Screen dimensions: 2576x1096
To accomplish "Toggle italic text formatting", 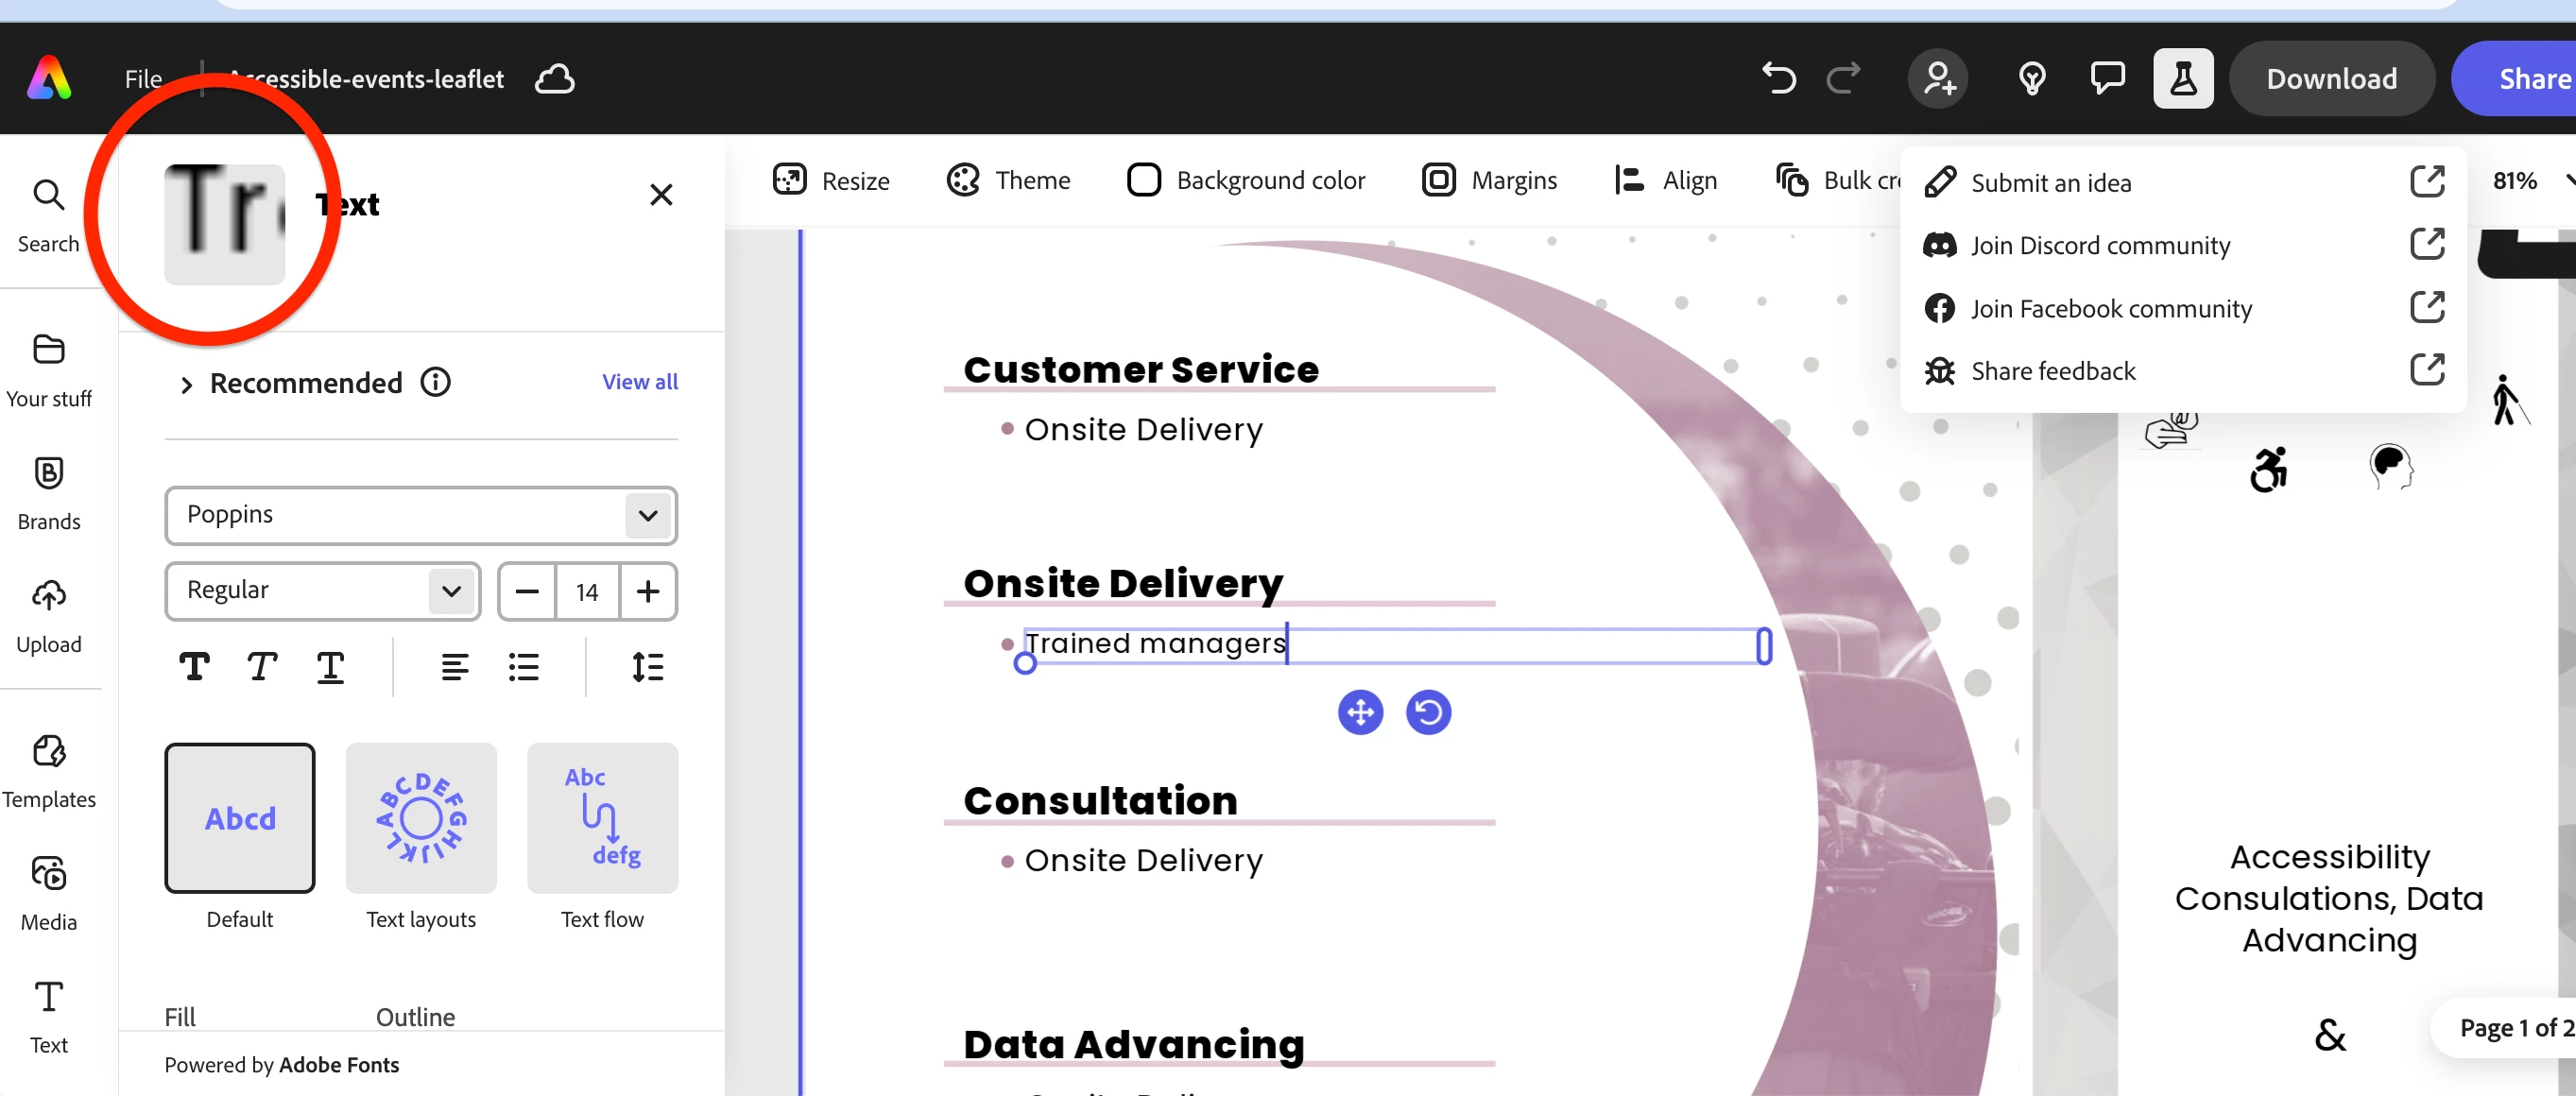I will click(x=262, y=666).
